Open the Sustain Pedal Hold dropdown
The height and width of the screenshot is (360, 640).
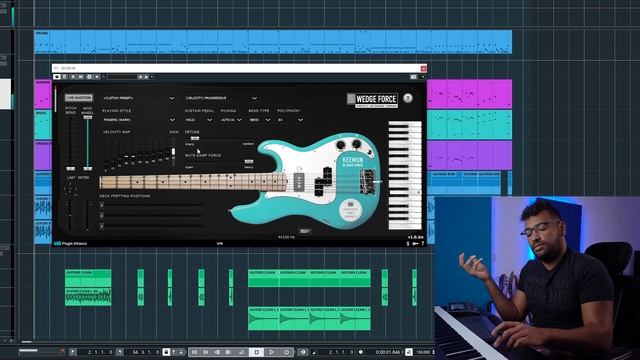tap(198, 120)
